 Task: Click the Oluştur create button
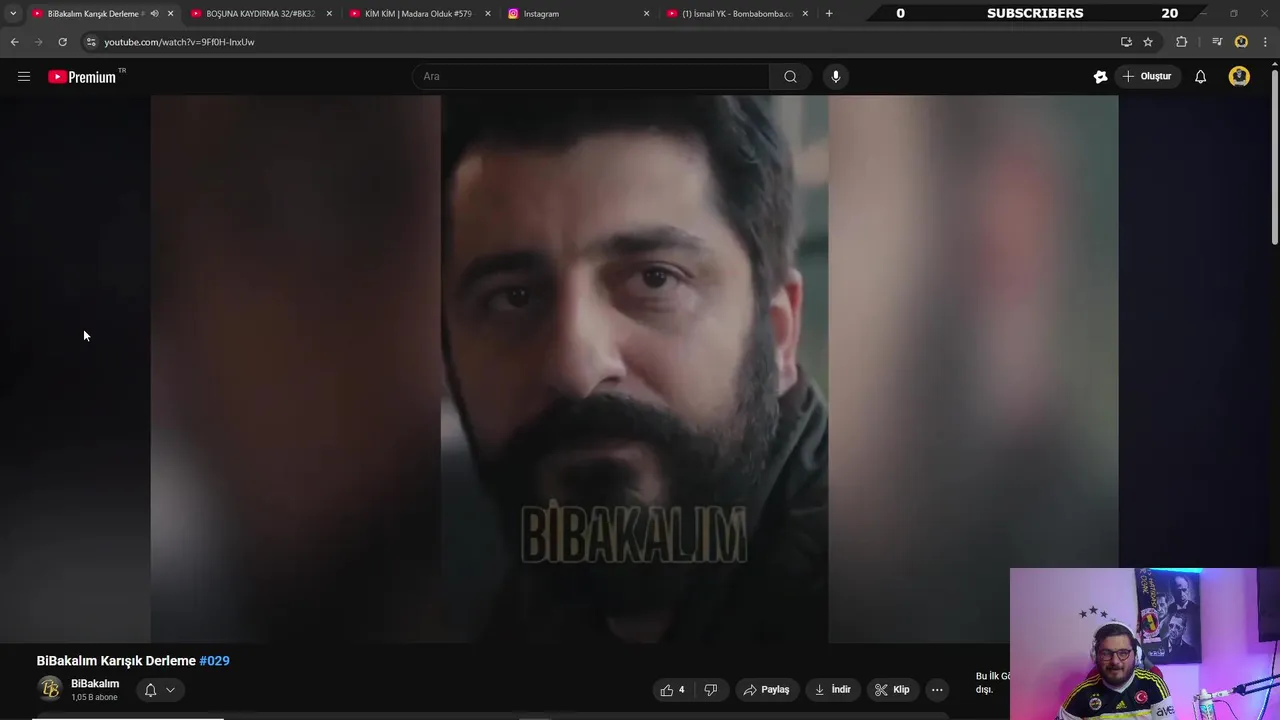1147,76
